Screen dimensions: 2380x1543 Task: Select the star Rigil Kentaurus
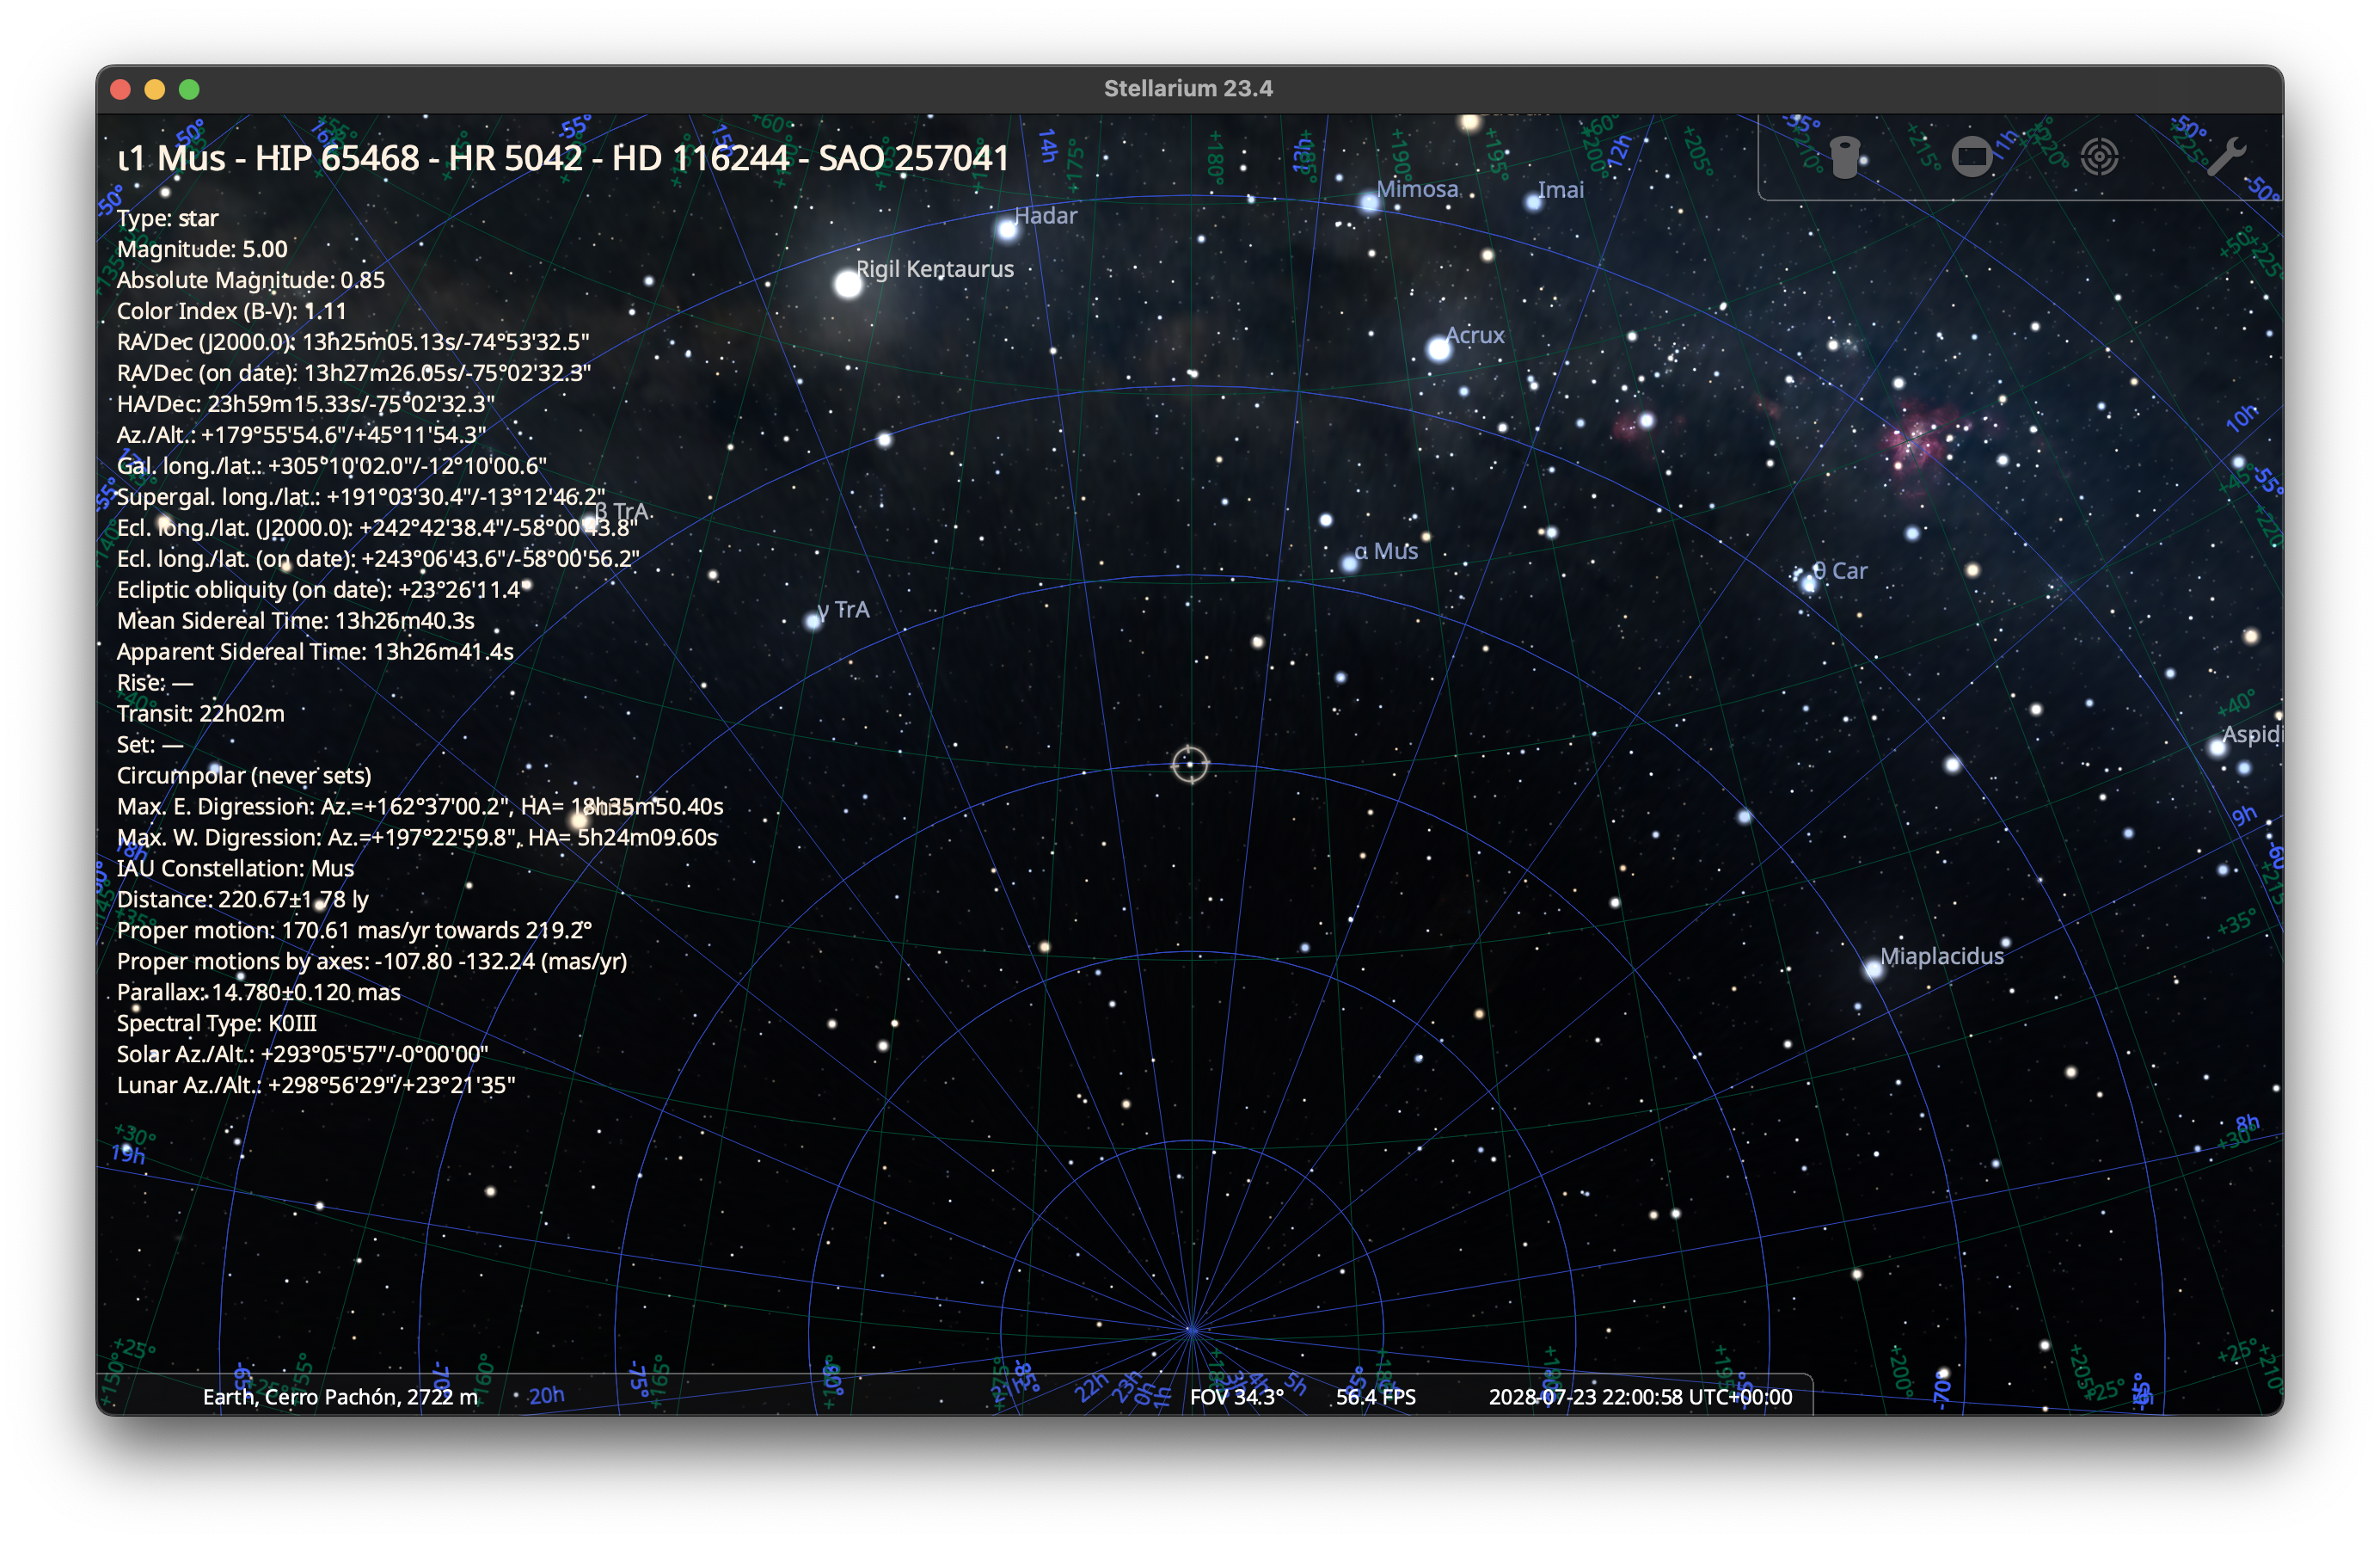click(x=848, y=285)
